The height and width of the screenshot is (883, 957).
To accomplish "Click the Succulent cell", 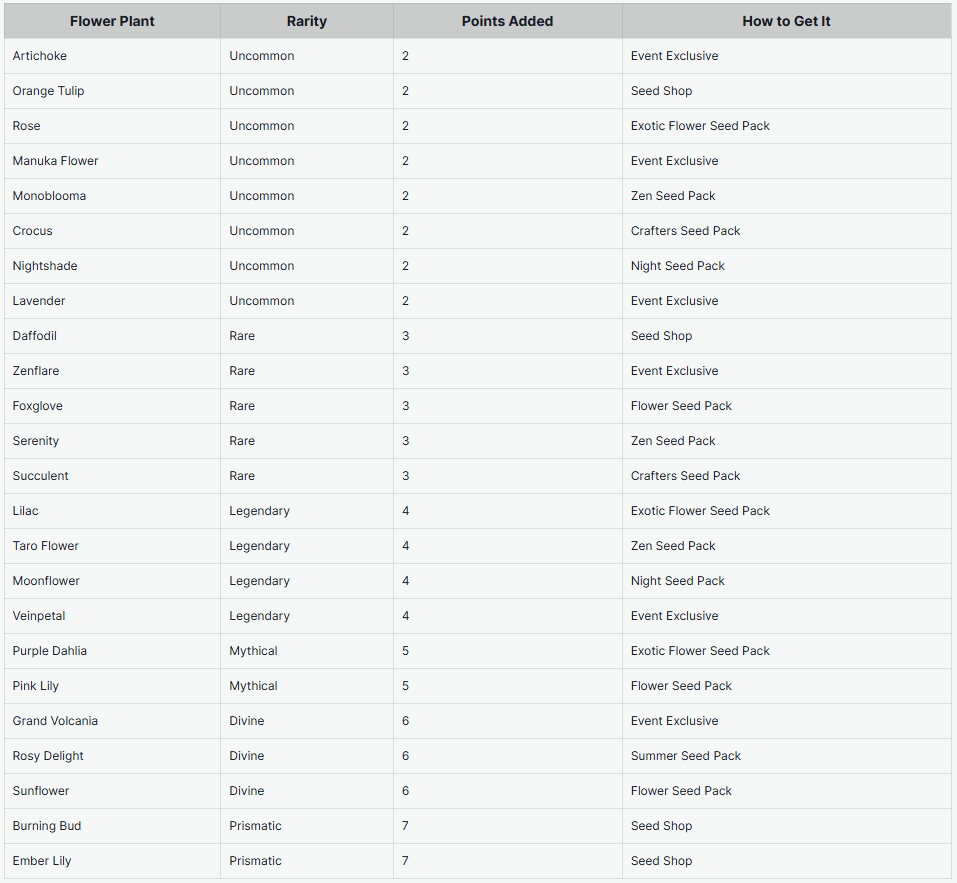I will pyautogui.click(x=41, y=476).
